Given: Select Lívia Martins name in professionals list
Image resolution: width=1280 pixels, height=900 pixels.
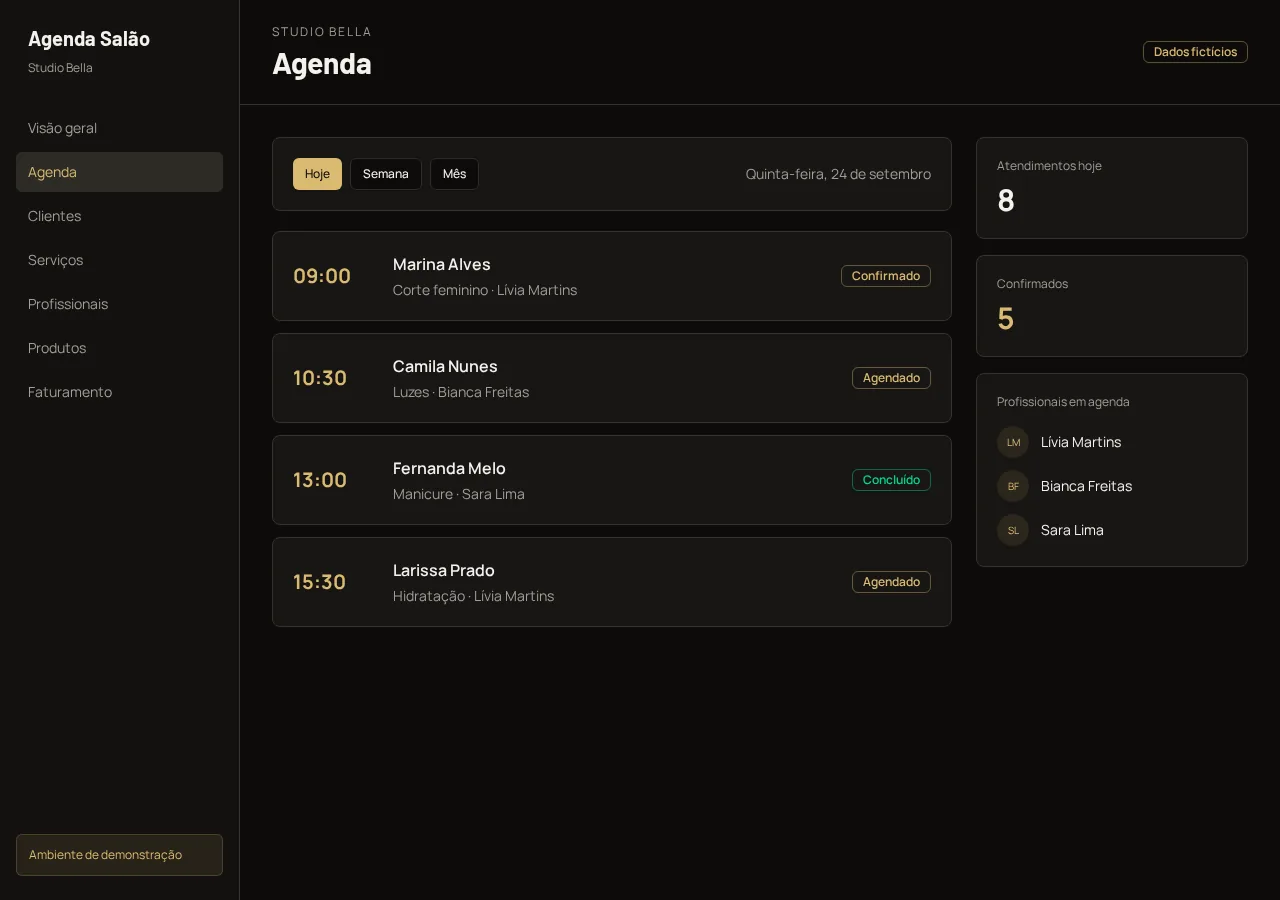Looking at the screenshot, I should 1081,442.
